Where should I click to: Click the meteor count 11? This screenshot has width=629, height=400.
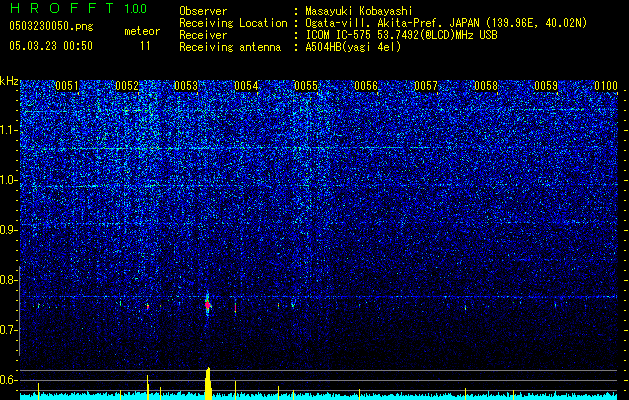point(145,46)
